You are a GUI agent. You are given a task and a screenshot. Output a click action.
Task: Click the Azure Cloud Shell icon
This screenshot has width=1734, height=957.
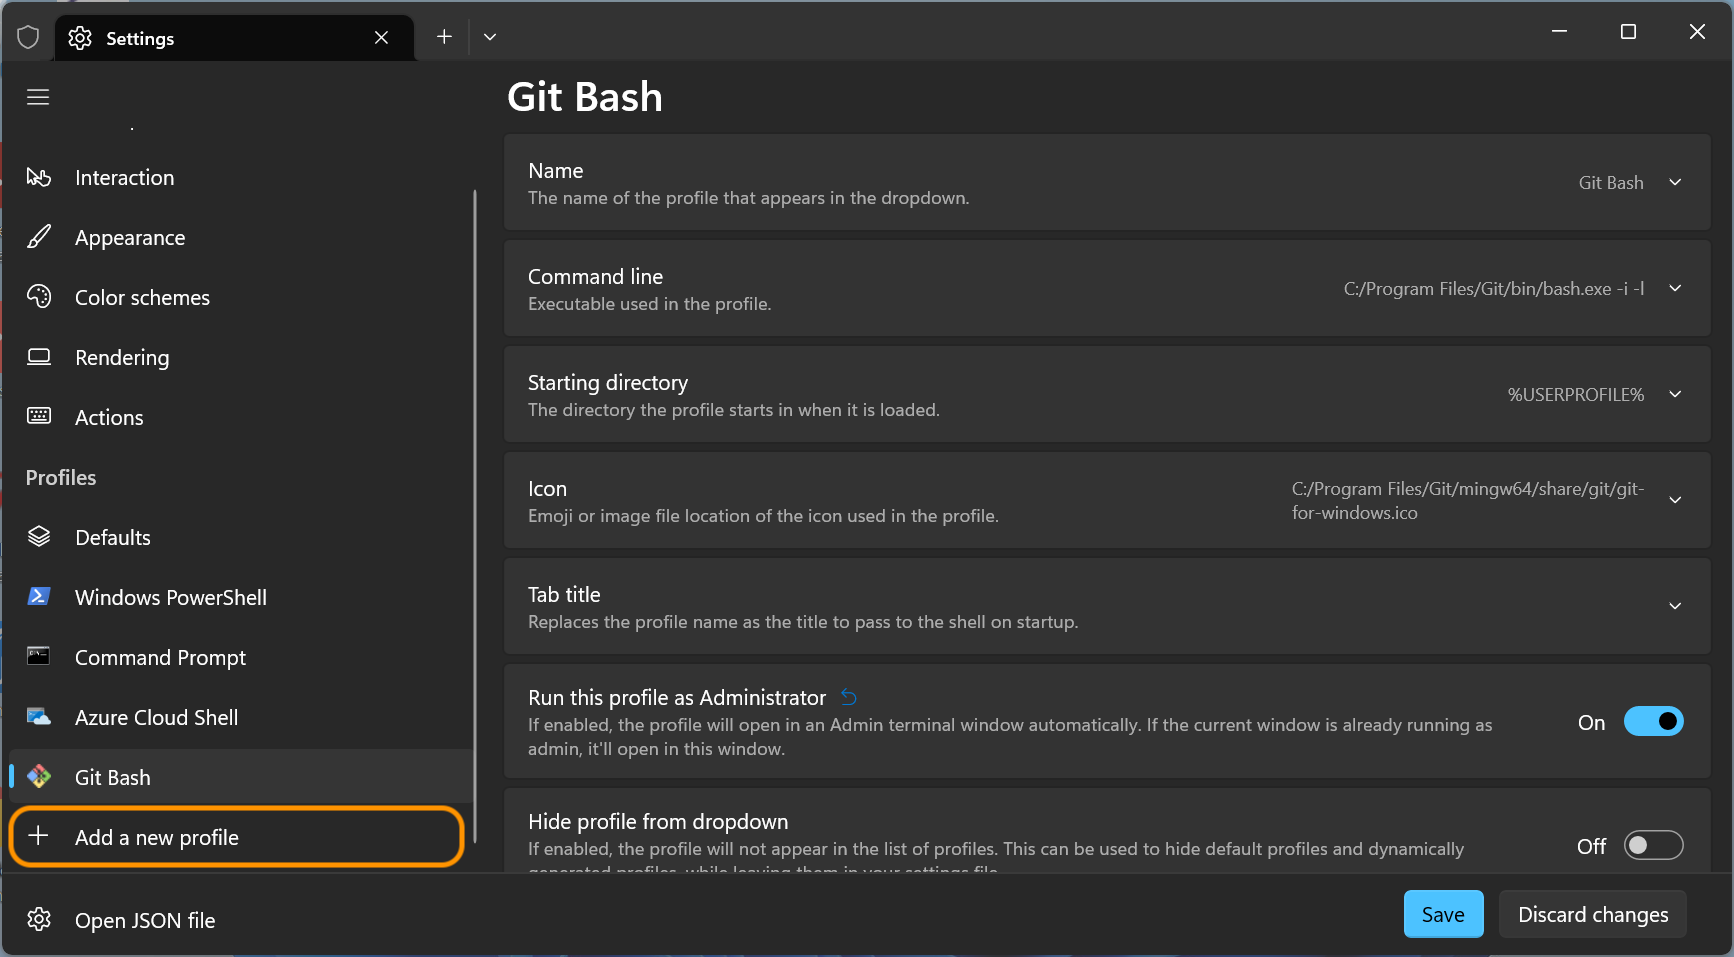[x=39, y=717]
